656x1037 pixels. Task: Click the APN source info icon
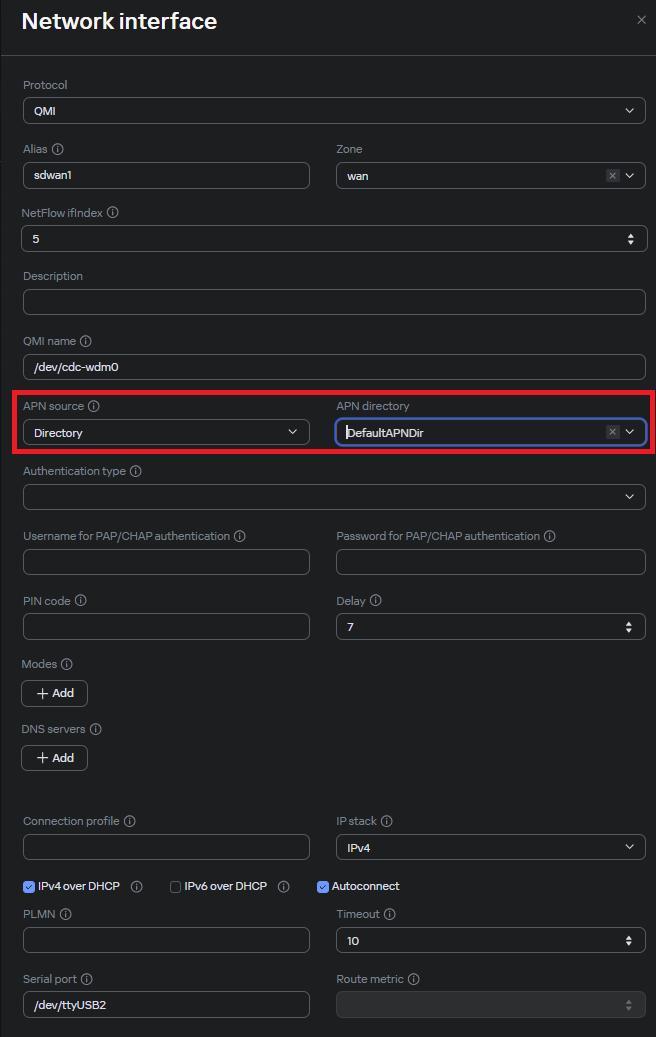94,406
